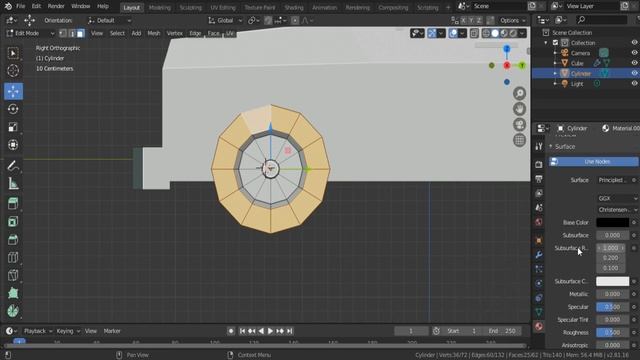The width and height of the screenshot is (640, 360).
Task: Open the Material properties tab
Action: tap(539, 326)
